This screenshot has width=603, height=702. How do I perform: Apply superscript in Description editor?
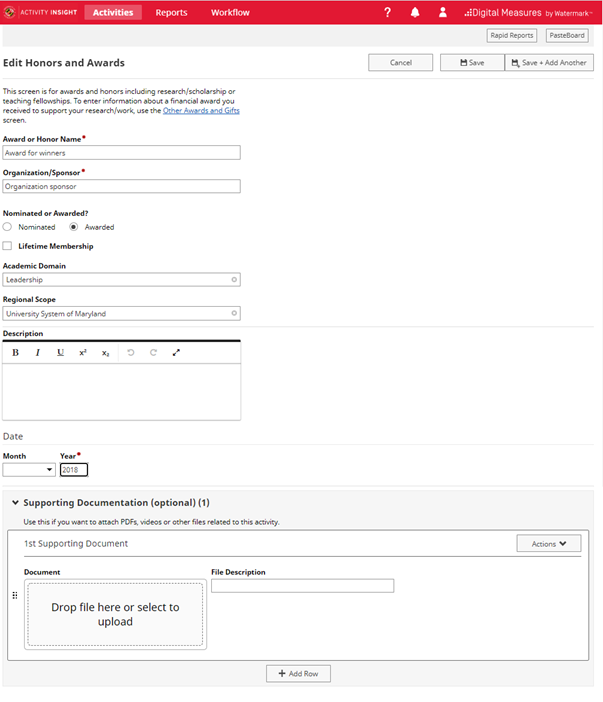tap(83, 353)
